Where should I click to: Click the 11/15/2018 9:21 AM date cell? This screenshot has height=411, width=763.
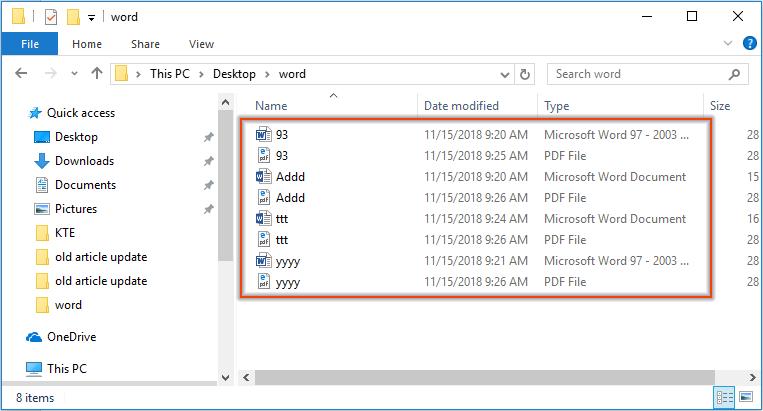point(475,261)
